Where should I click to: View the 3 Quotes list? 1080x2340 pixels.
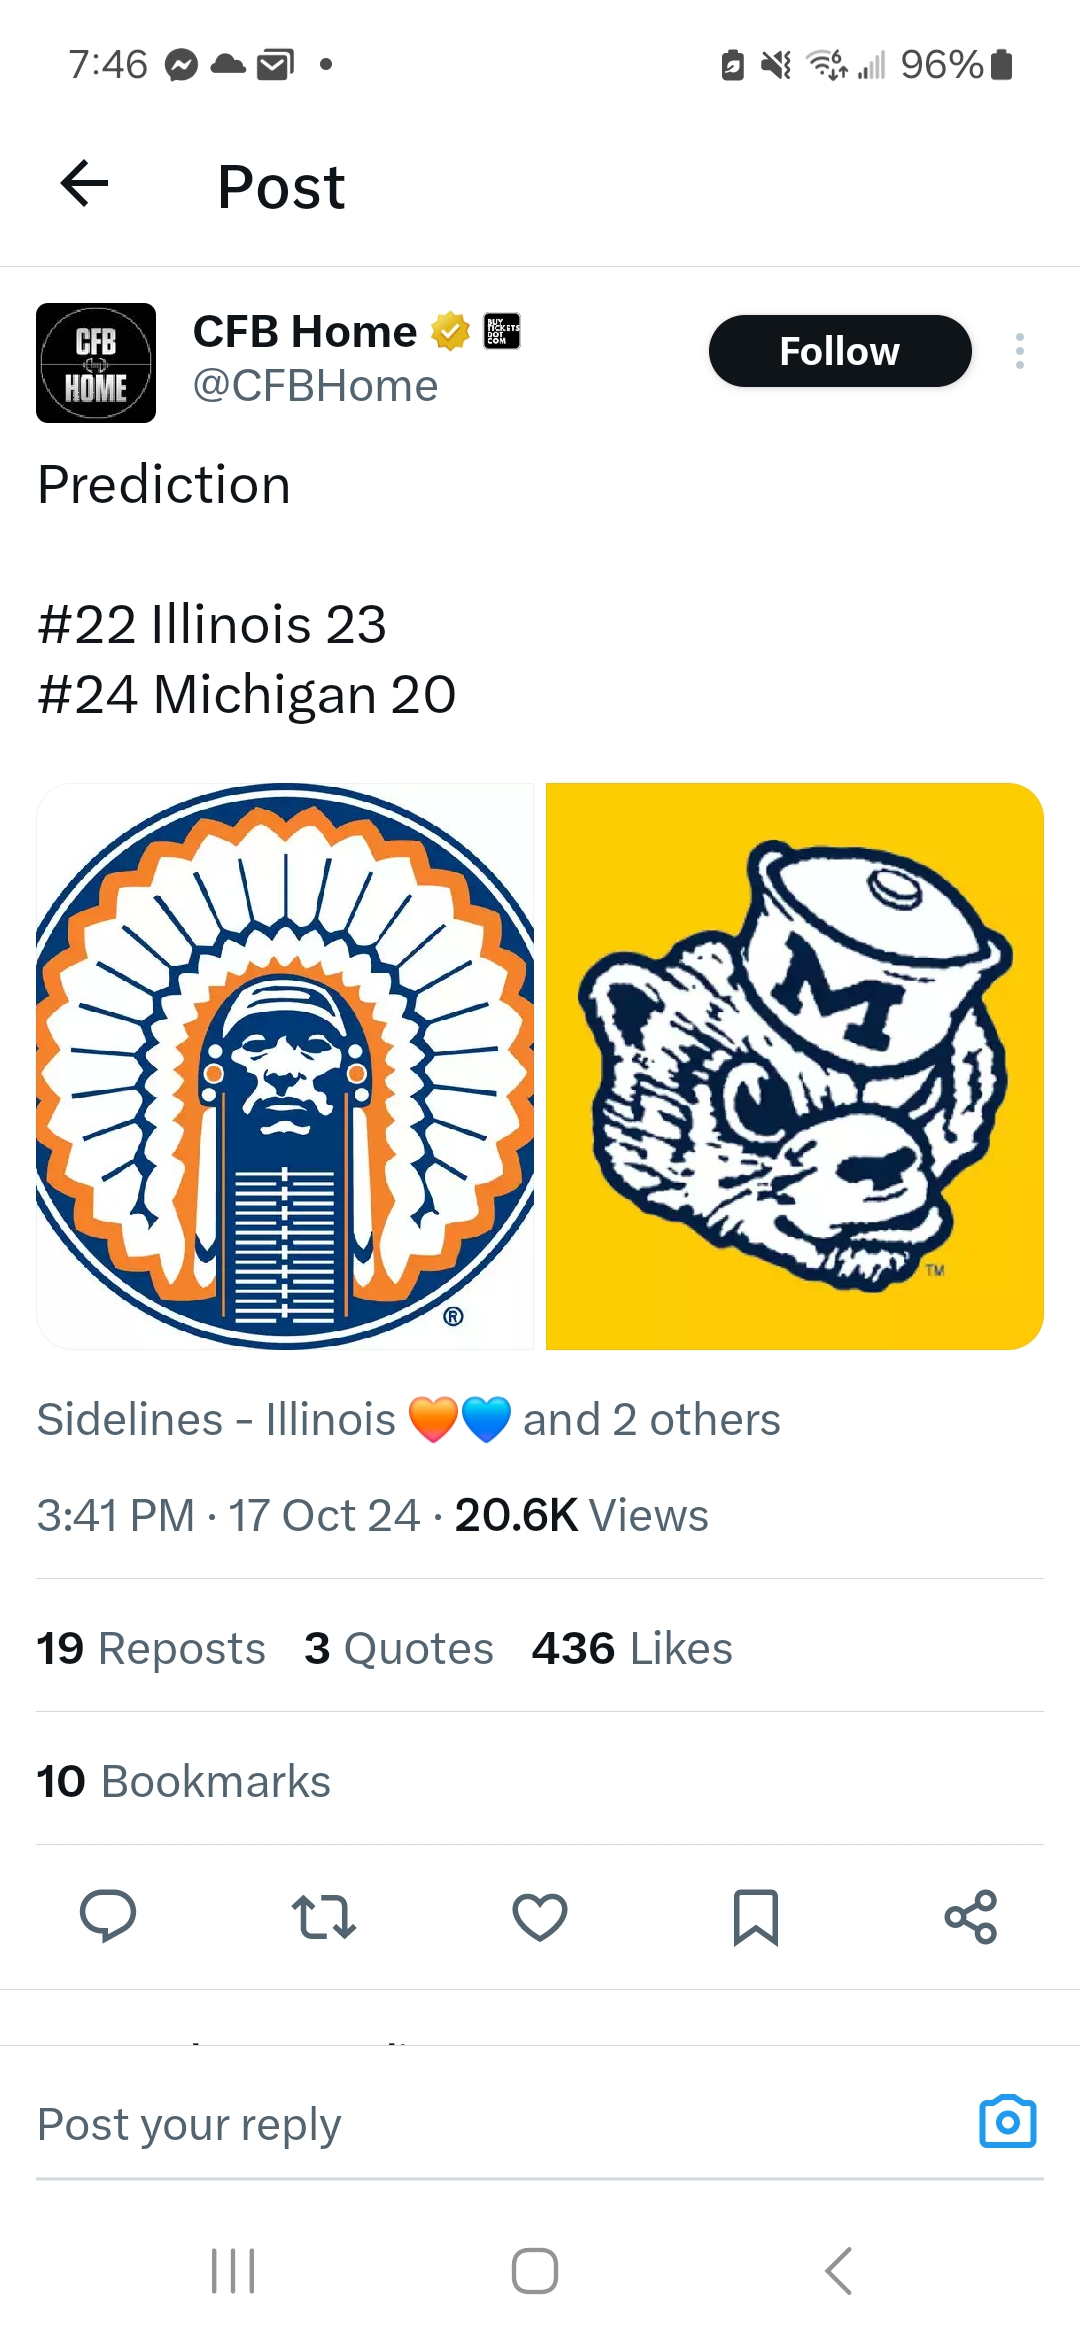(x=398, y=1648)
